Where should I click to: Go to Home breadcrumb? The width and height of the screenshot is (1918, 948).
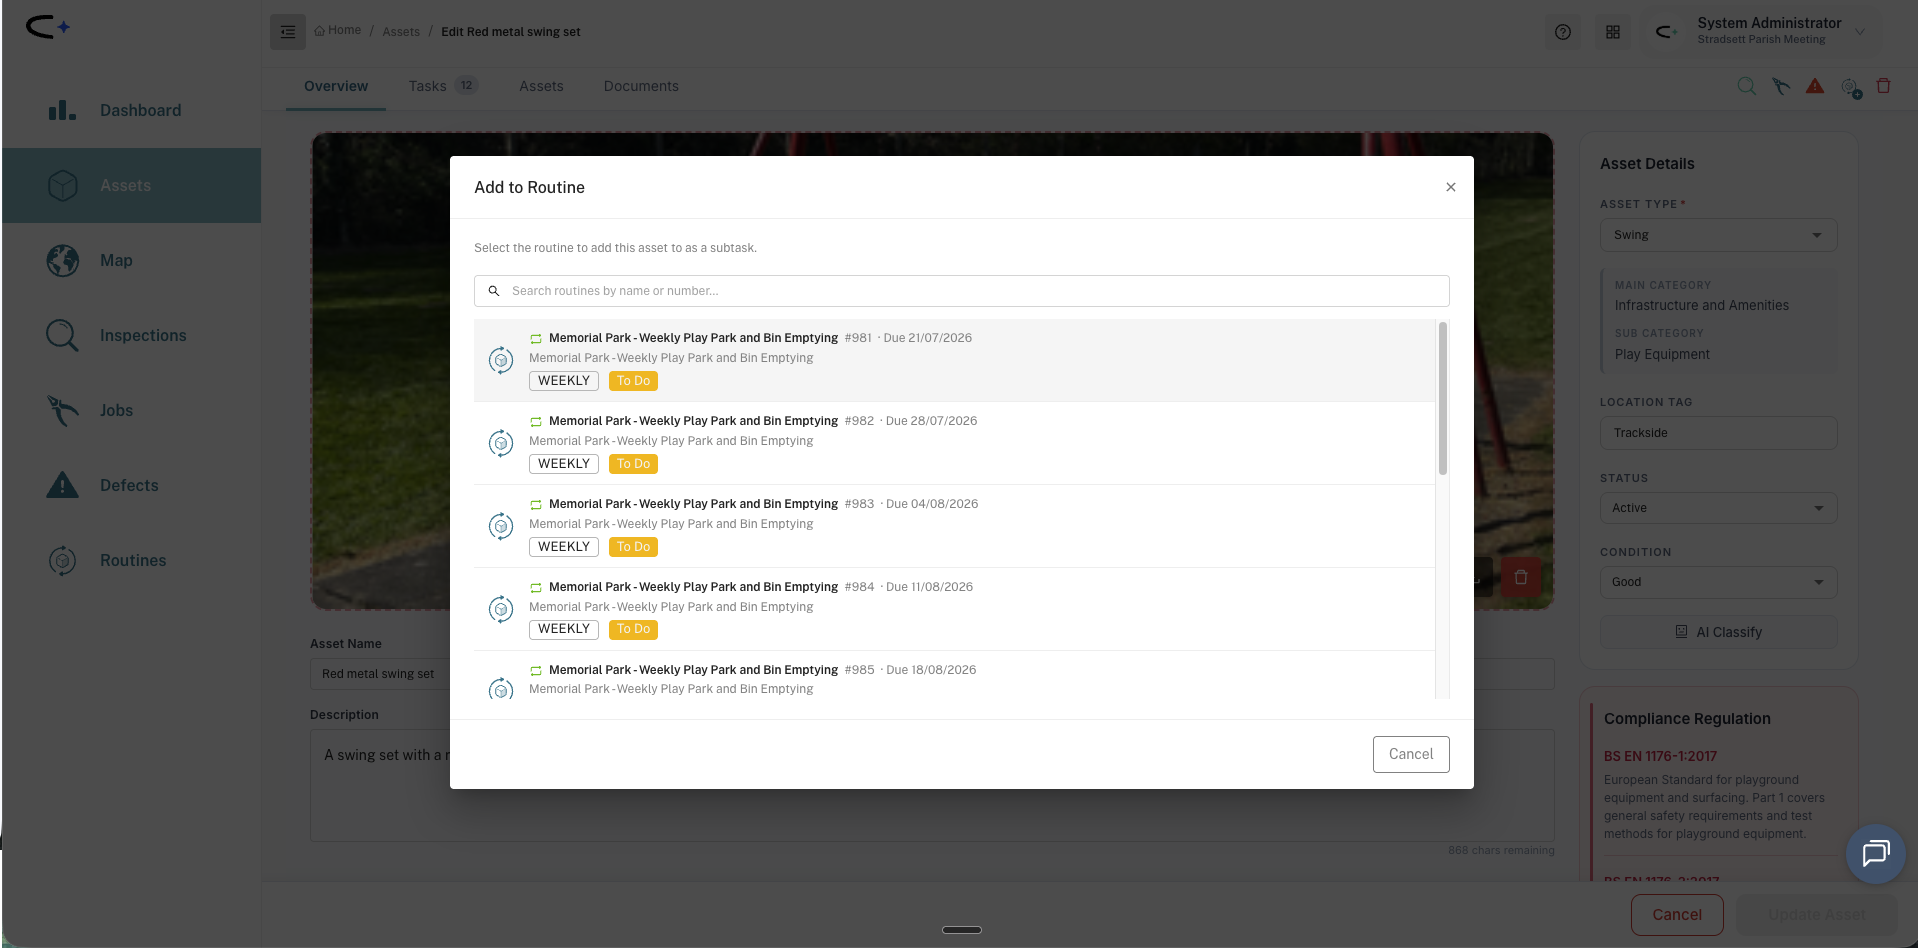(x=338, y=31)
